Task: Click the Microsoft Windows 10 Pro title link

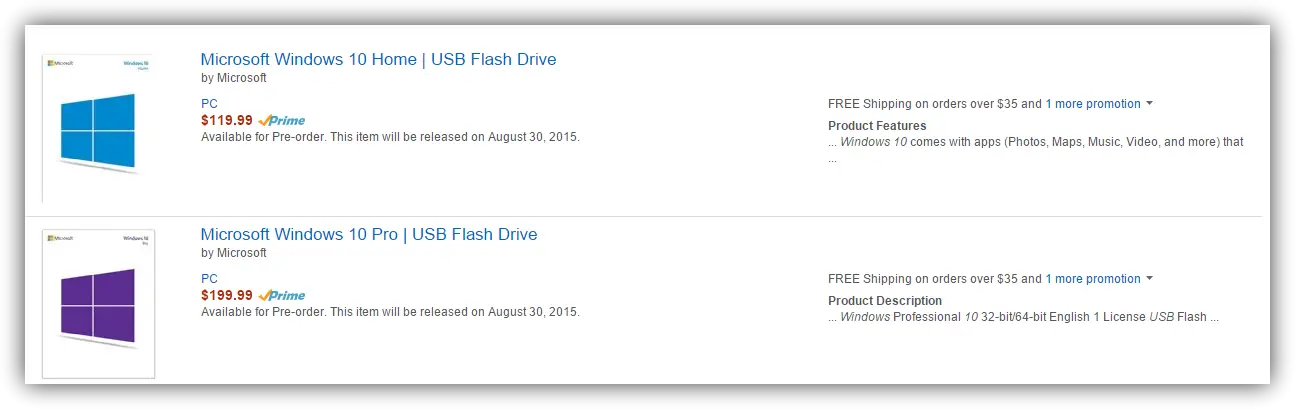Action: click(369, 234)
